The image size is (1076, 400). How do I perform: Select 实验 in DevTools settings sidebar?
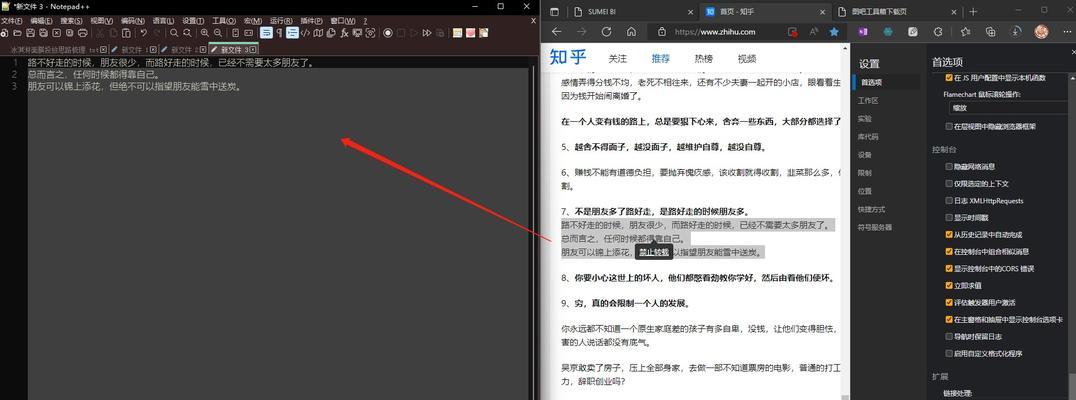pyautogui.click(x=865, y=119)
